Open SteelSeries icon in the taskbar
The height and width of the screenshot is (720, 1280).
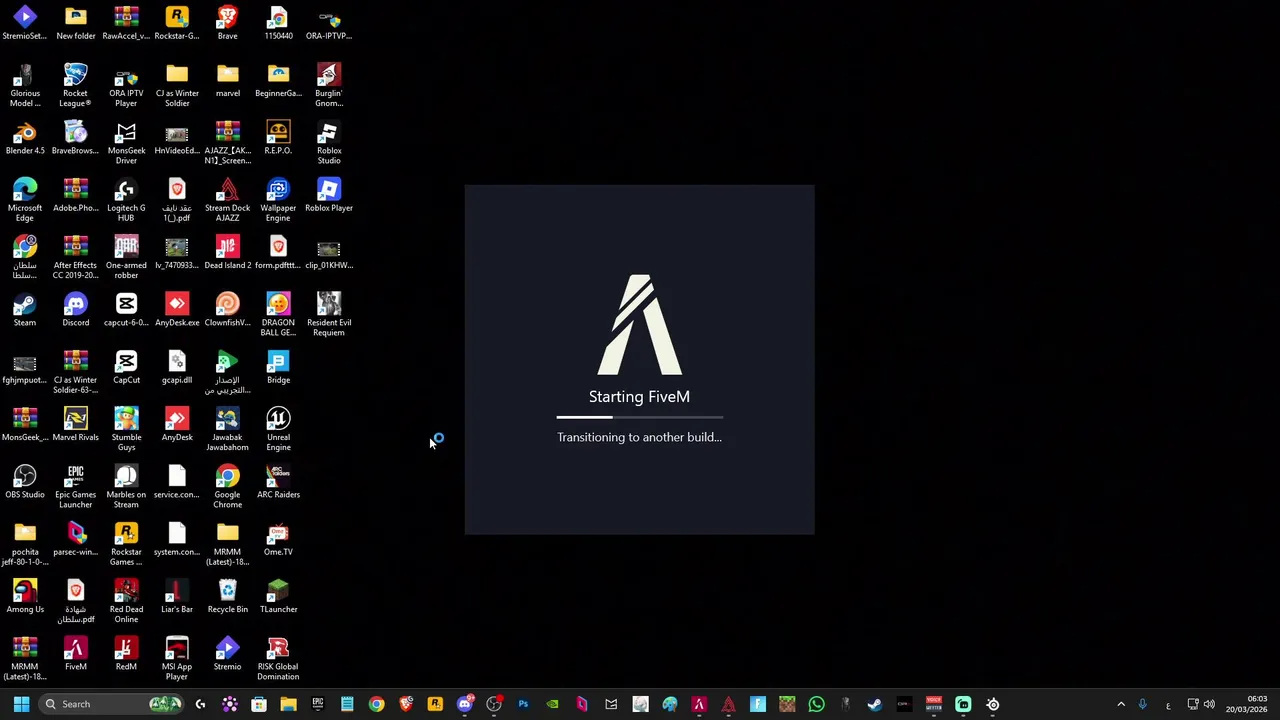993,704
